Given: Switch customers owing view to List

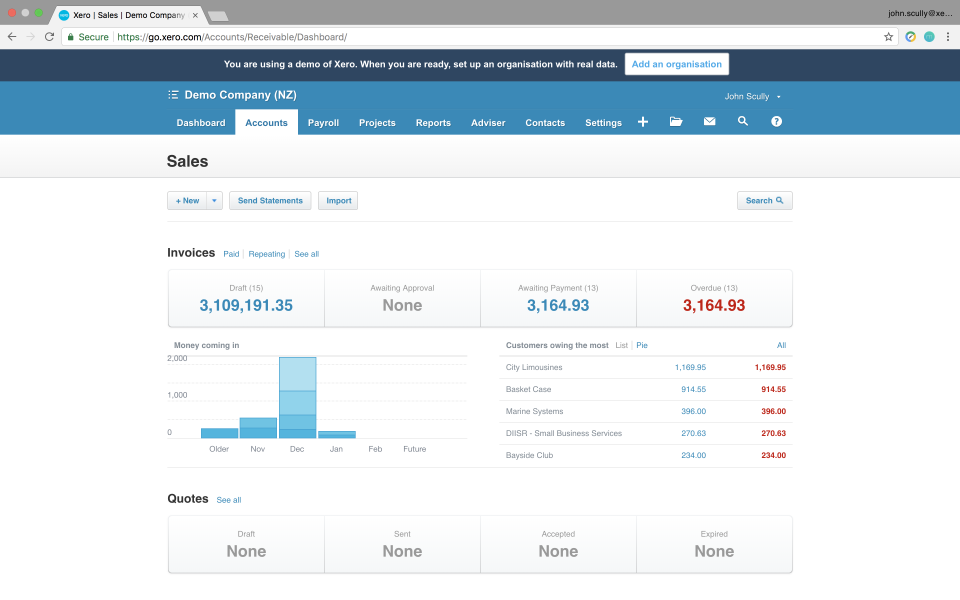Looking at the screenshot, I should (622, 344).
